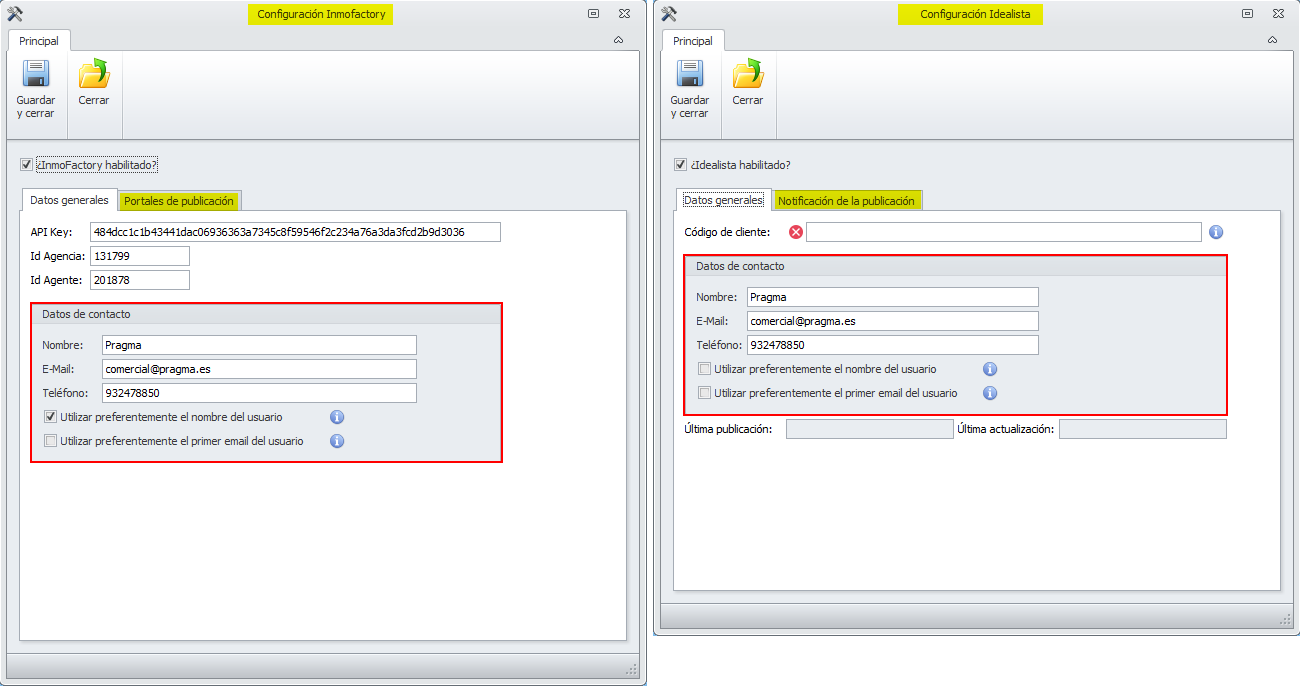Switch to Portales de publicación tab

(179, 201)
